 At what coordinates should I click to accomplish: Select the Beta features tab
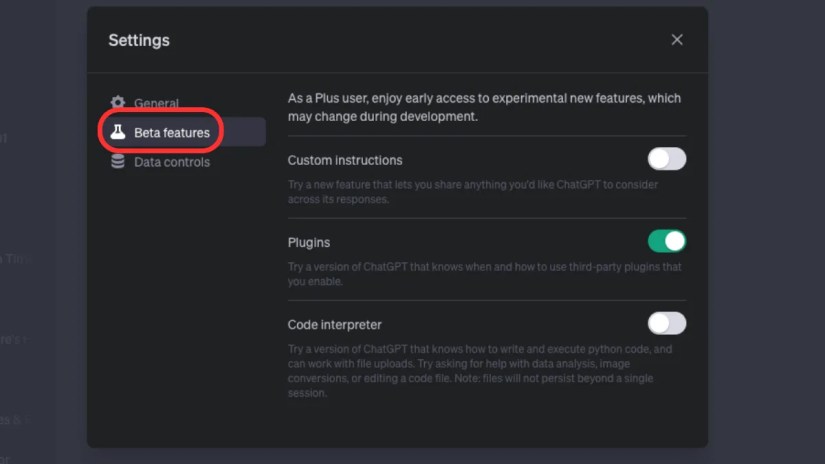coord(182,132)
